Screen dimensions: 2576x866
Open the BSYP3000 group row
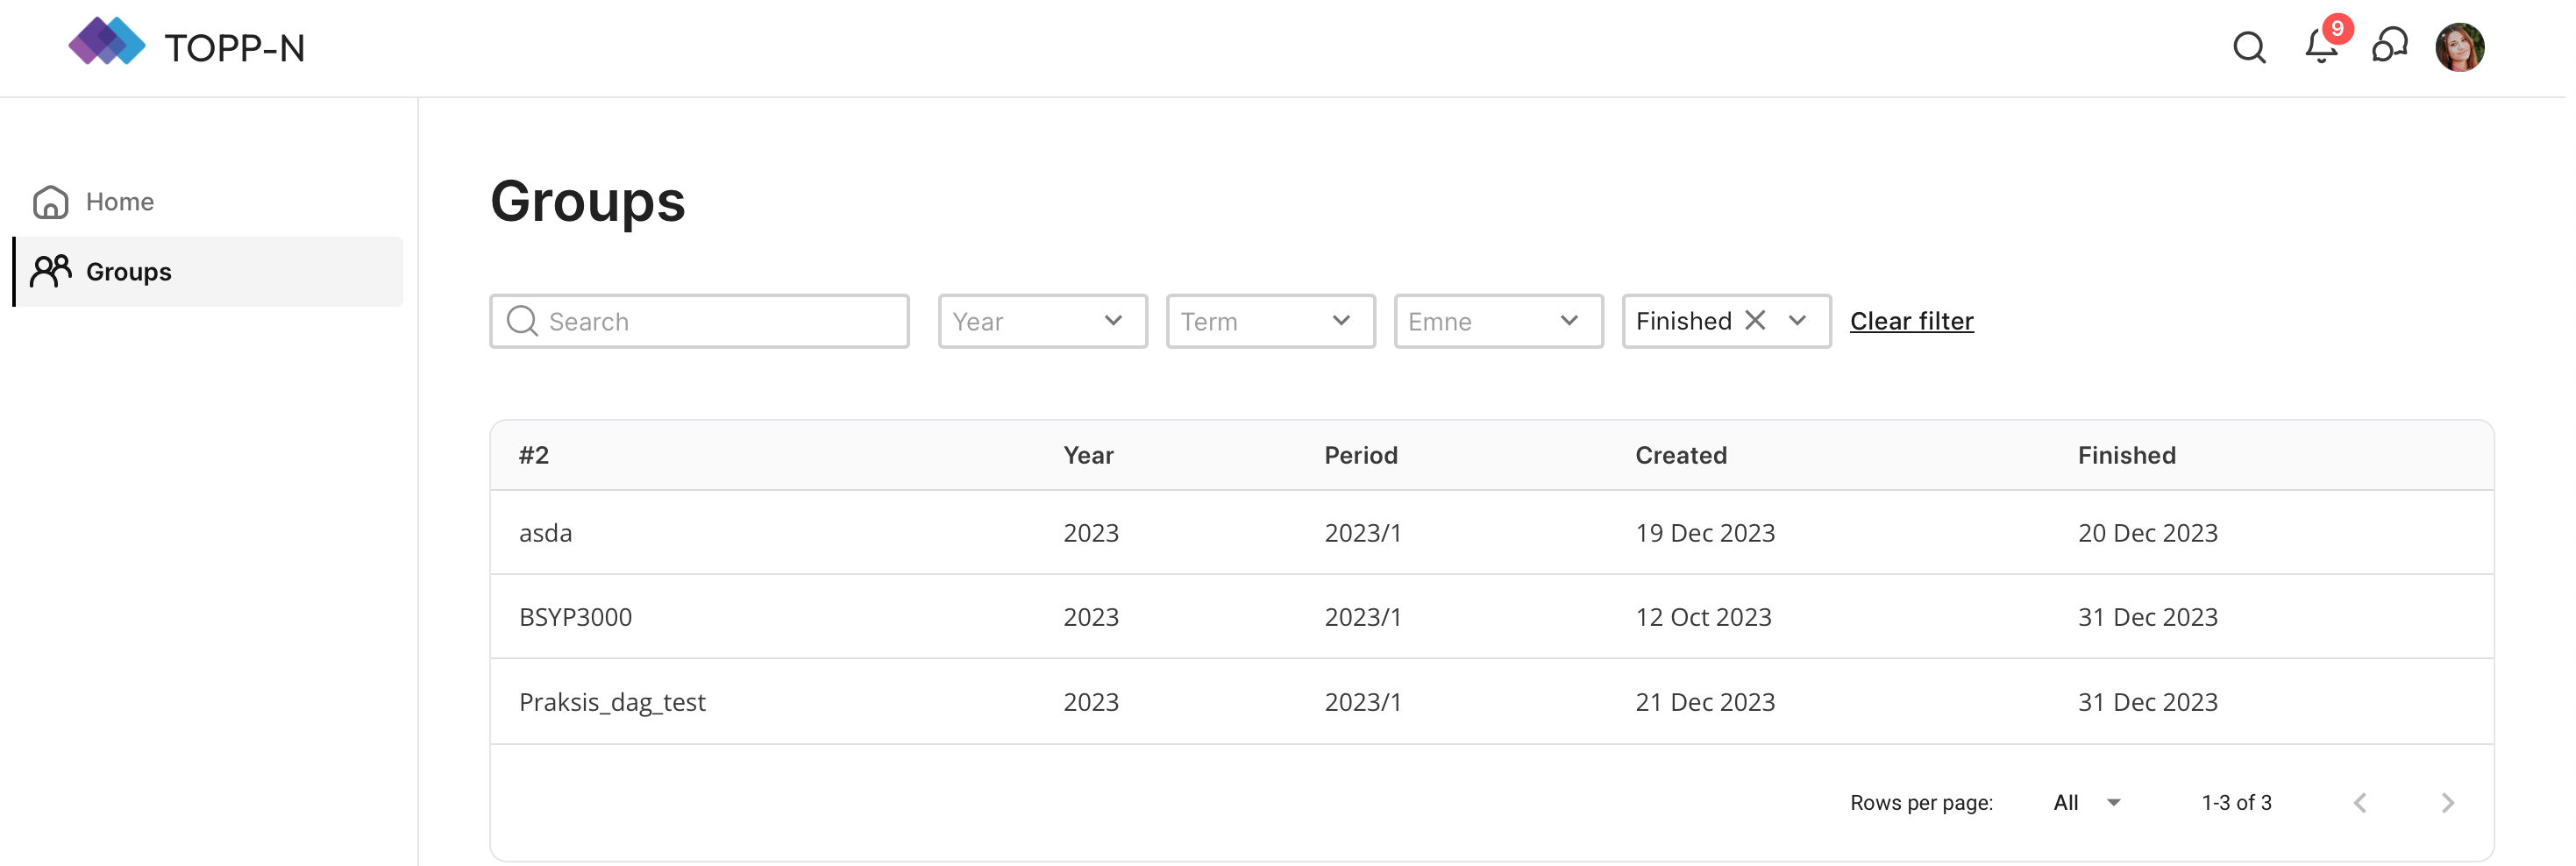[x=576, y=617]
